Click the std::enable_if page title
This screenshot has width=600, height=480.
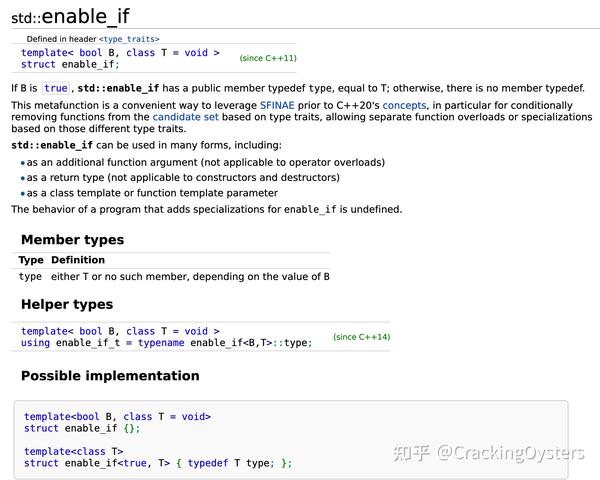(69, 16)
